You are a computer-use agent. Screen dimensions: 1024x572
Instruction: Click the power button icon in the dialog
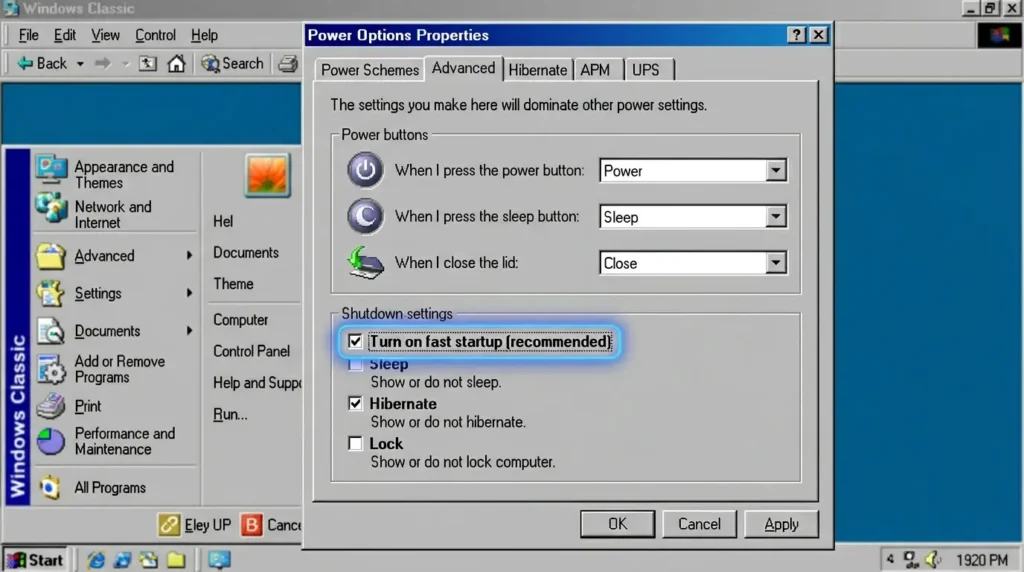[x=365, y=170]
